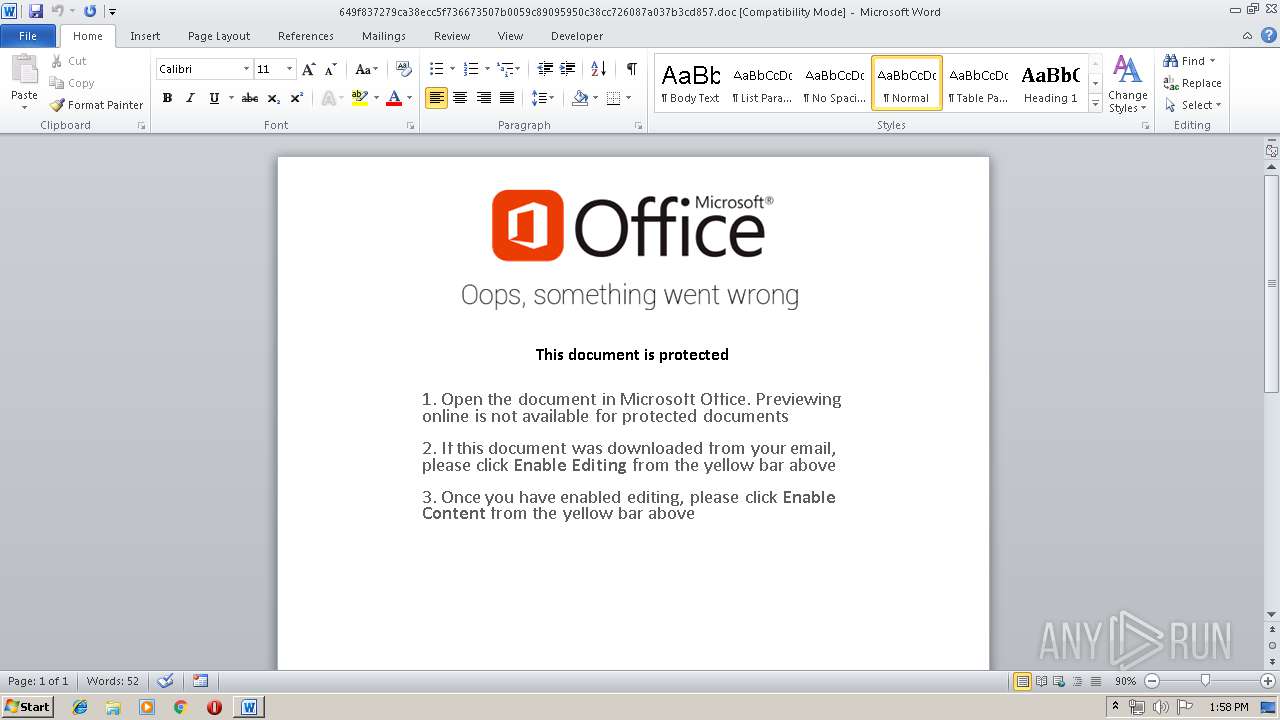Toggle Italic formatting
The width and height of the screenshot is (1280, 720).
[x=190, y=98]
